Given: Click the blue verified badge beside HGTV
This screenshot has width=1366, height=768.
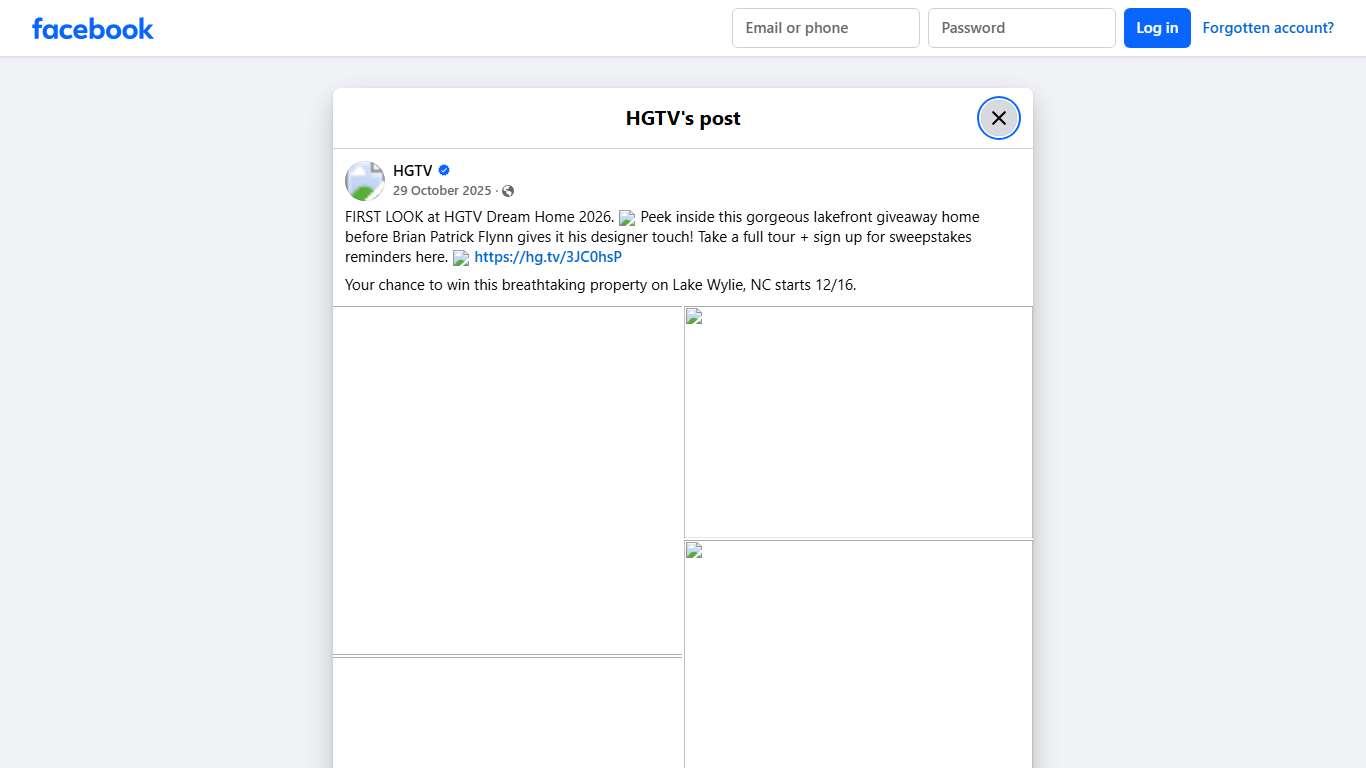Looking at the screenshot, I should tap(444, 171).
